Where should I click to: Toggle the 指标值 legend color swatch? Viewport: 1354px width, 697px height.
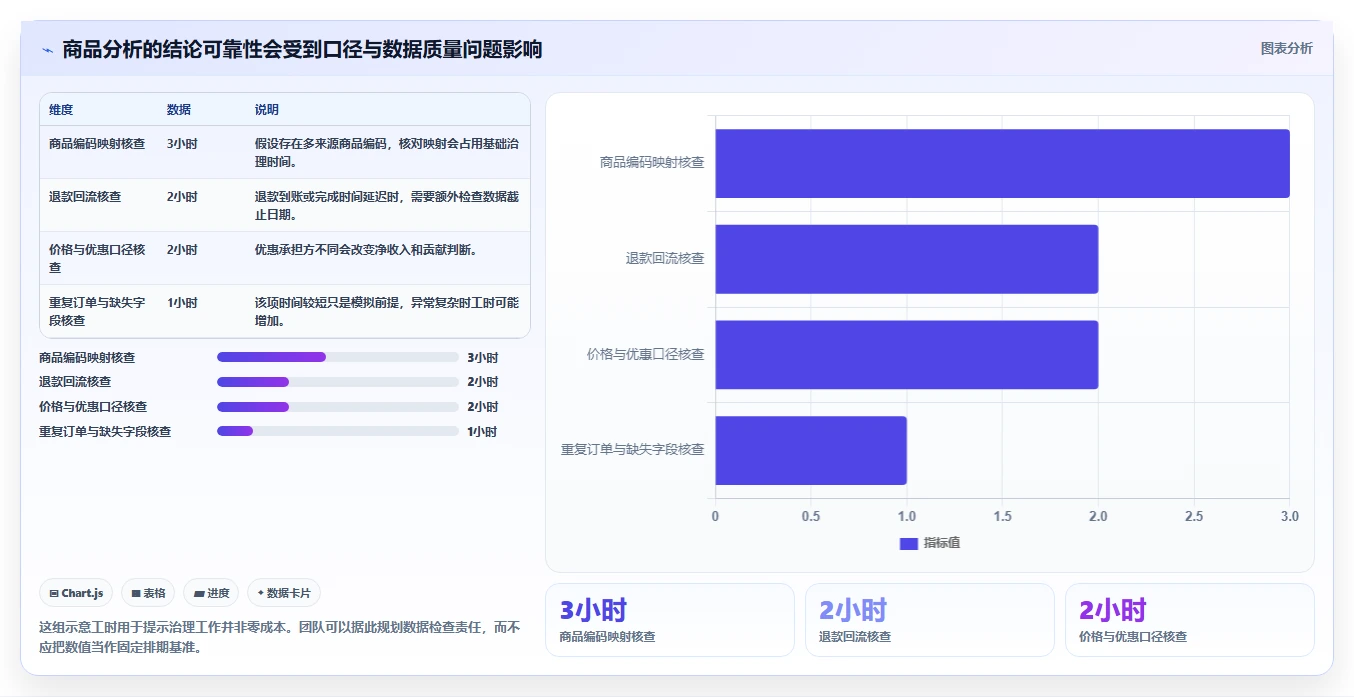point(909,543)
